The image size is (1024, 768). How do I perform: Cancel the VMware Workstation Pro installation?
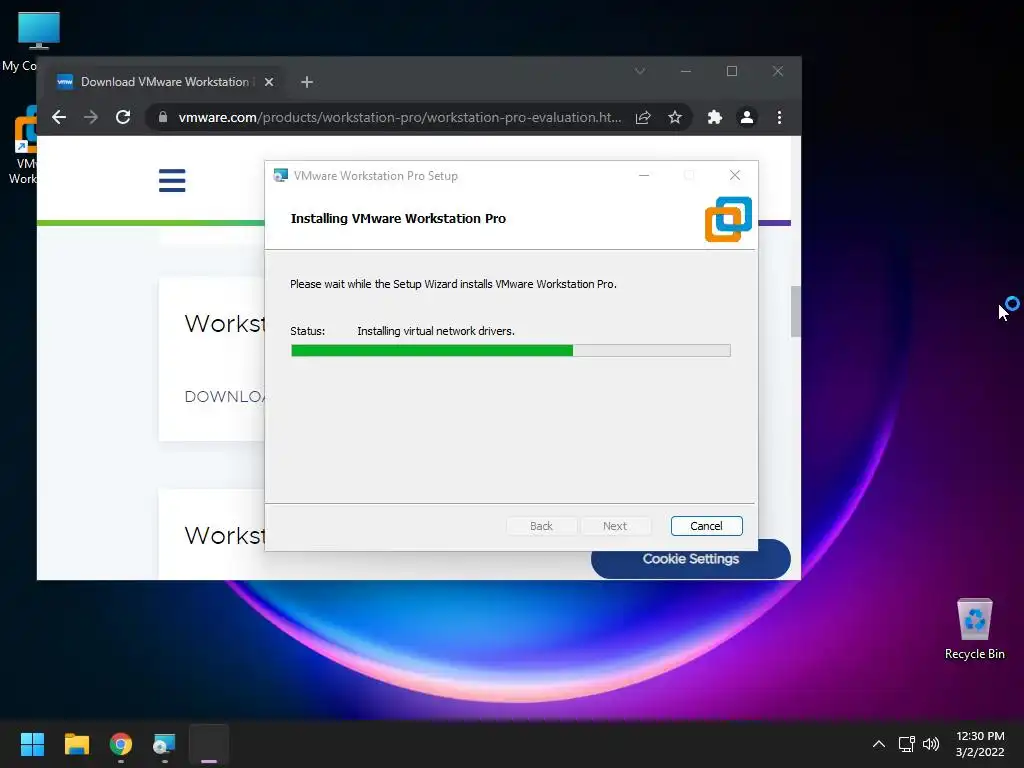click(706, 526)
